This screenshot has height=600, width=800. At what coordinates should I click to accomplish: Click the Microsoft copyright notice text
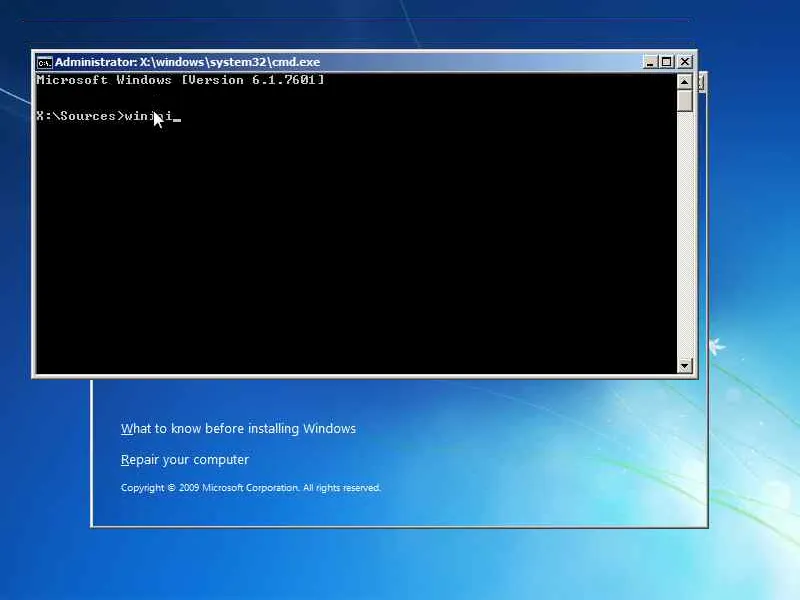point(251,488)
